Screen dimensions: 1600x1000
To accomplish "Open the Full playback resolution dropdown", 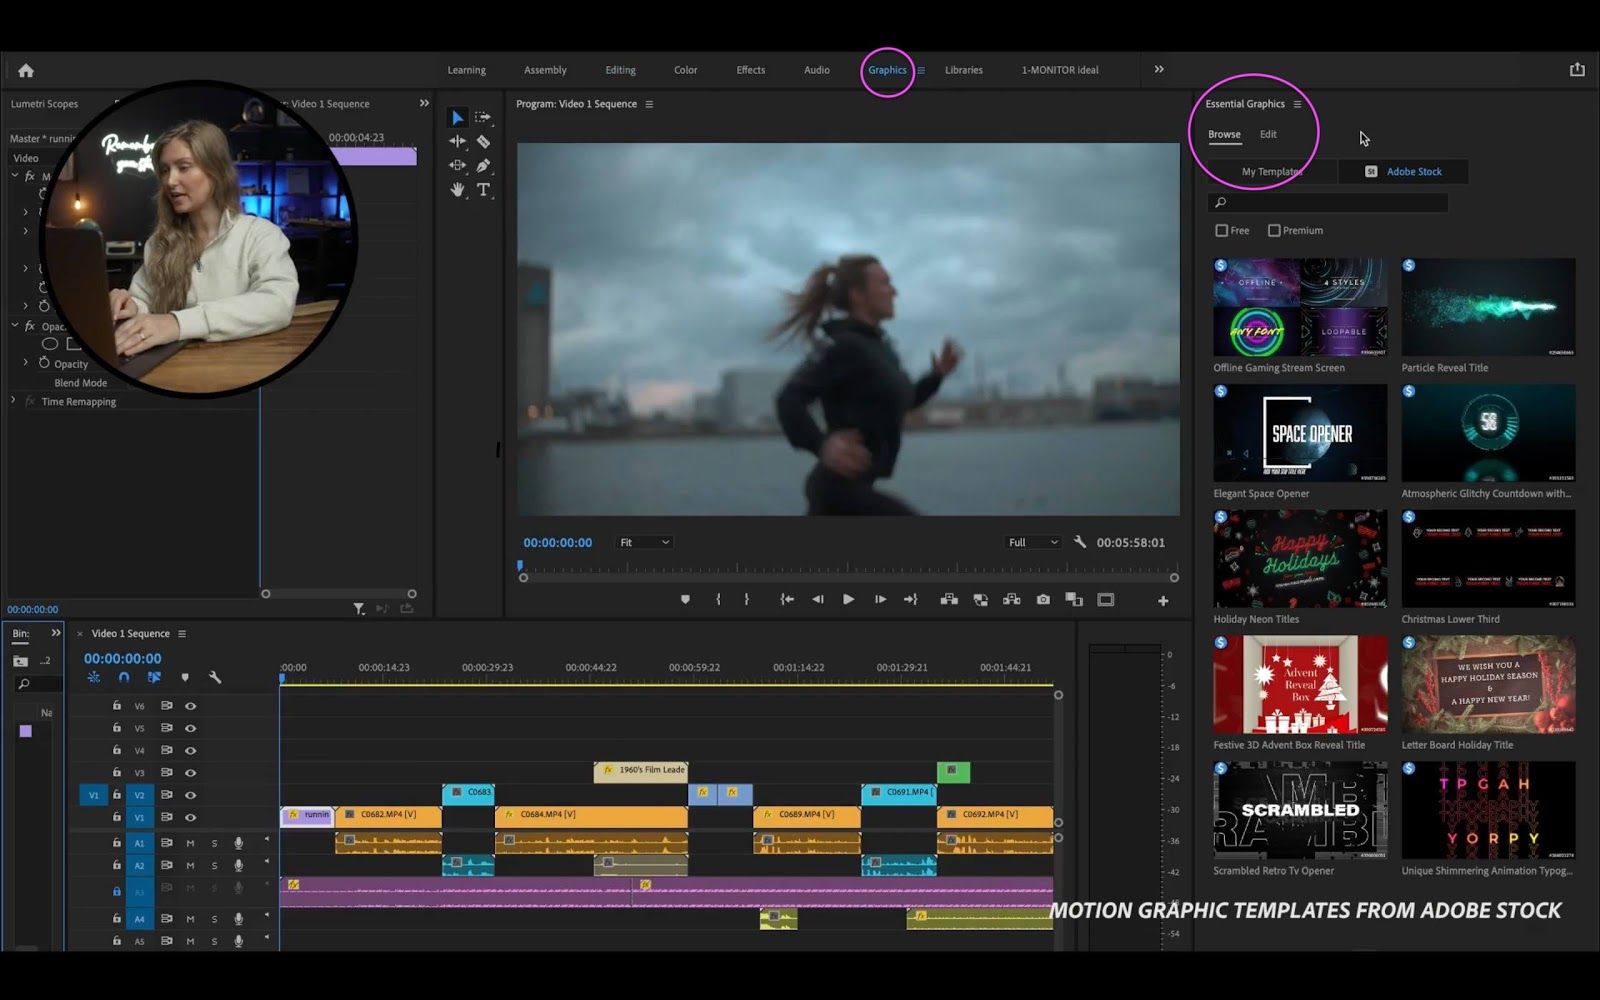I will click(x=1033, y=543).
